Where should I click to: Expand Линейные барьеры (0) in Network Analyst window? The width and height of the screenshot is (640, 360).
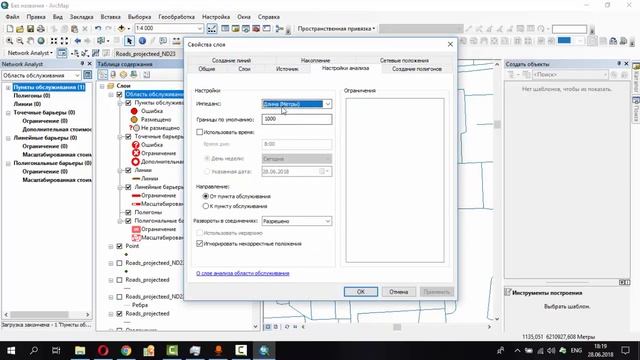[x=8, y=138]
